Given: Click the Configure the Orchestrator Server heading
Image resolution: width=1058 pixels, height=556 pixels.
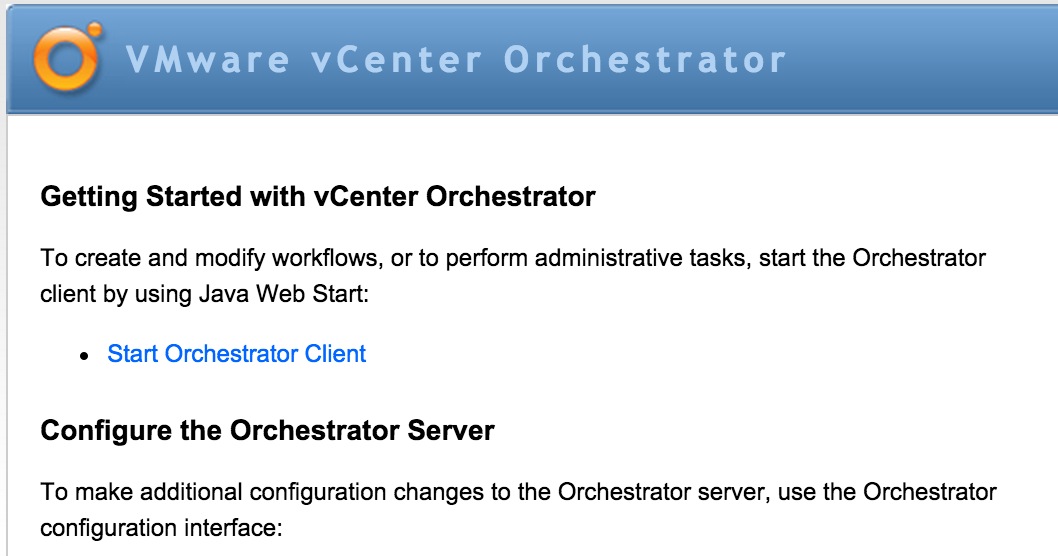Looking at the screenshot, I should coord(267,431).
